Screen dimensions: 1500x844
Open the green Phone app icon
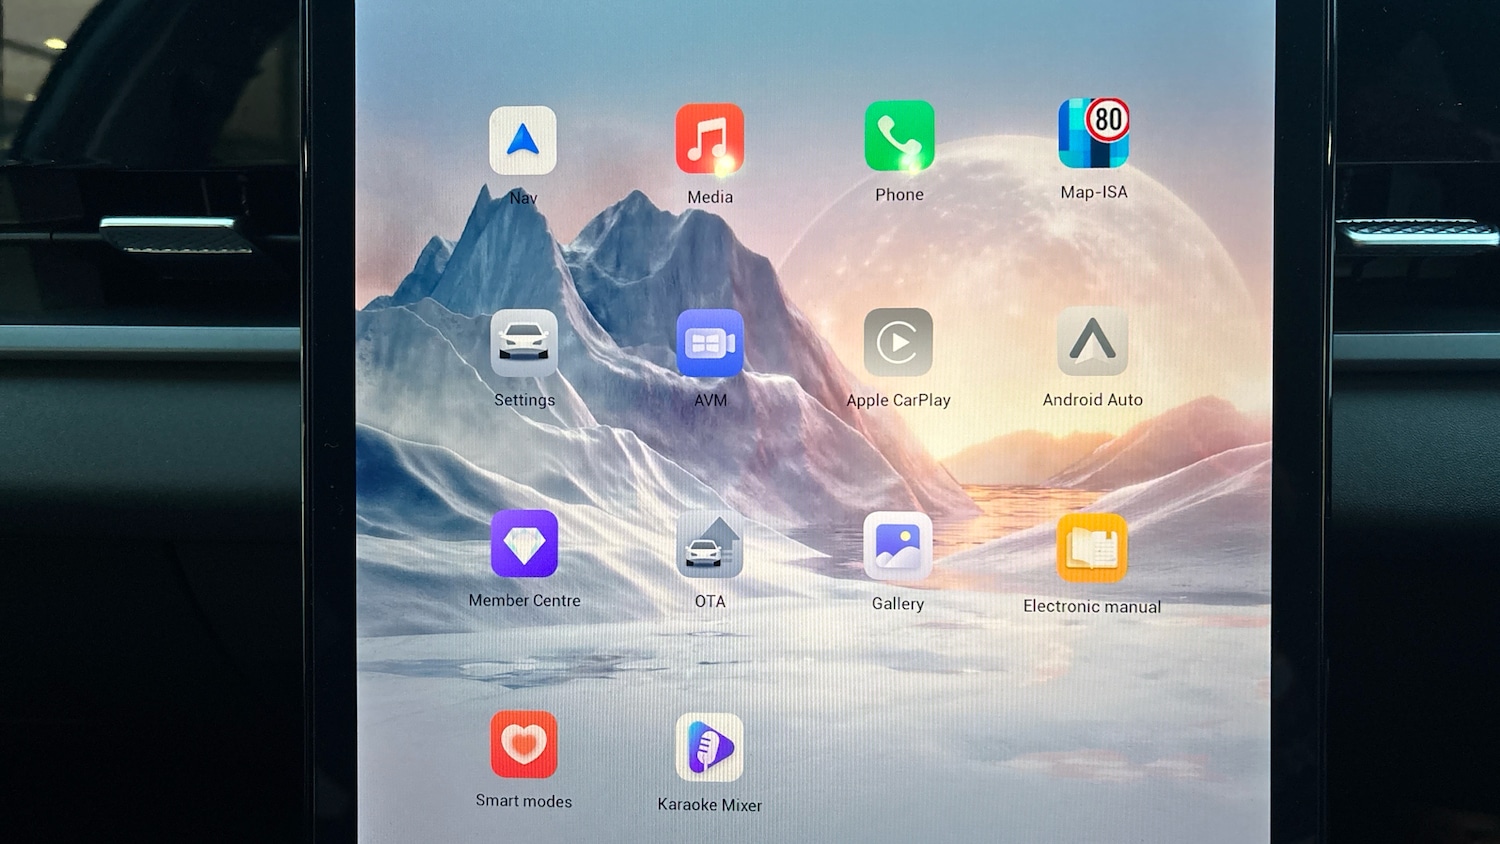899,136
